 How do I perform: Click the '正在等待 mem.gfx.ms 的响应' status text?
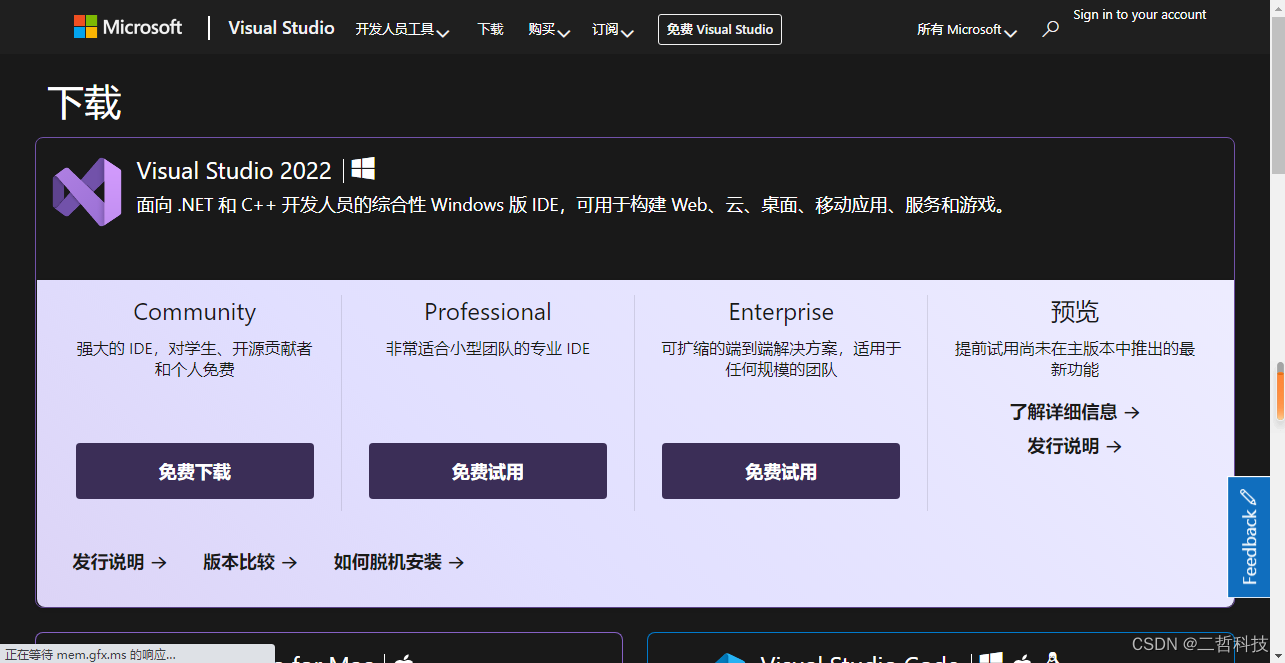pyautogui.click(x=91, y=655)
